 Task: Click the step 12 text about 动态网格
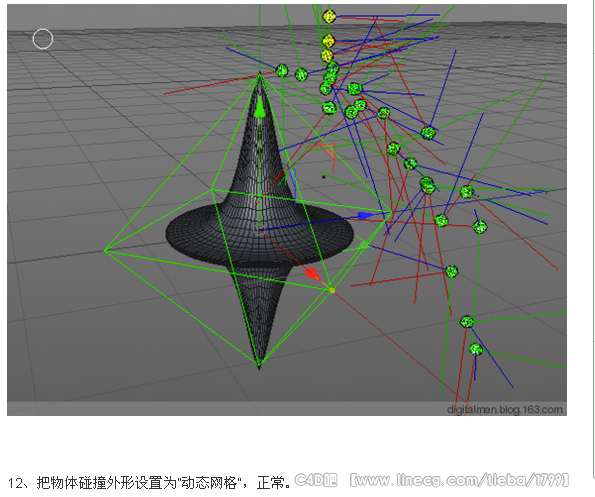(x=149, y=483)
